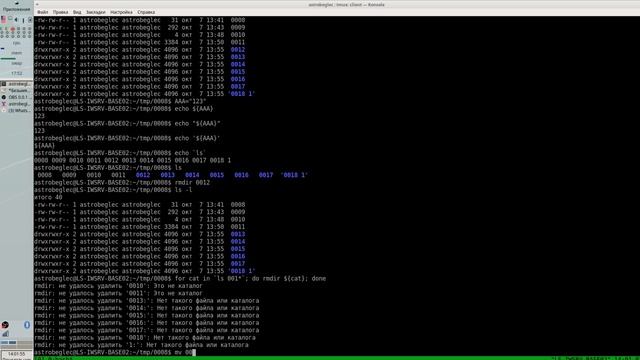Open the Закладки menu
The image size is (640, 360).
96,12
